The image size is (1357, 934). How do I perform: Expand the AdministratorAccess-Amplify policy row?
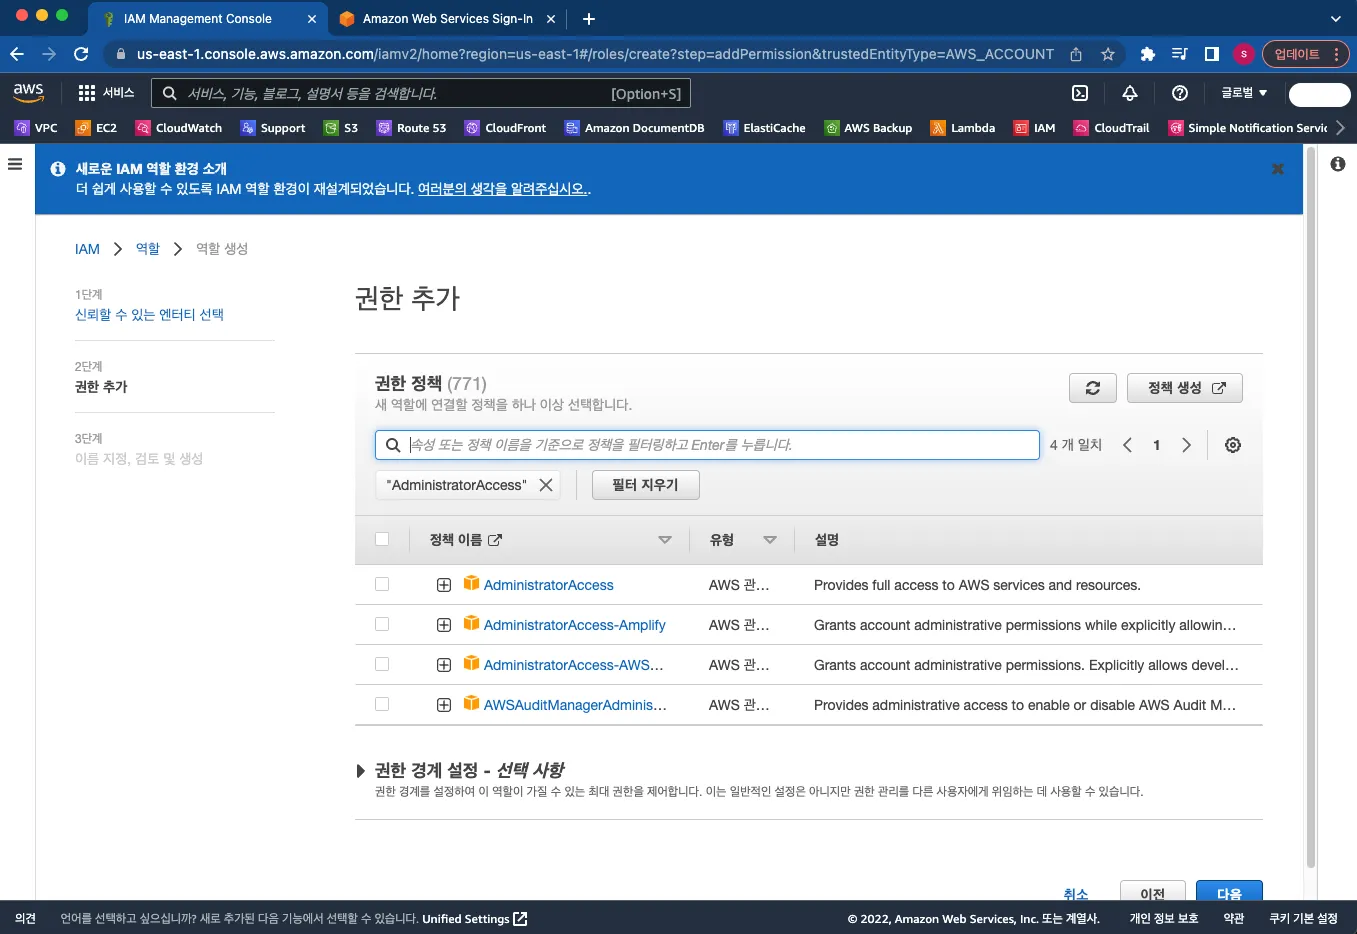click(x=444, y=625)
